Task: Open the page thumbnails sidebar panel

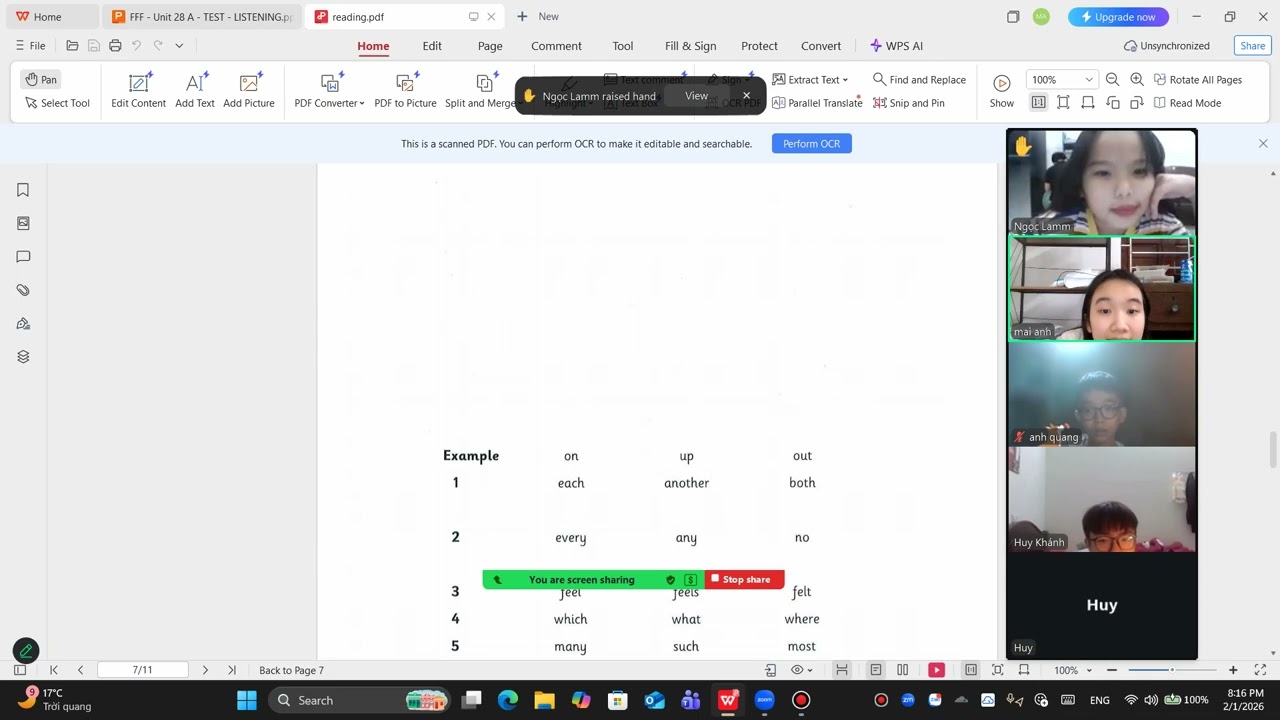Action: pyautogui.click(x=23, y=223)
